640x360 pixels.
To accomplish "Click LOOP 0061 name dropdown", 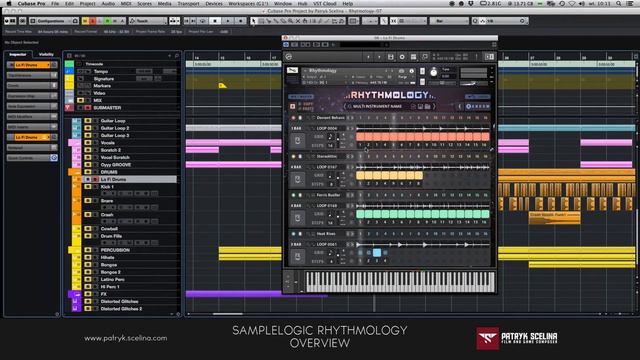I will (327, 244).
